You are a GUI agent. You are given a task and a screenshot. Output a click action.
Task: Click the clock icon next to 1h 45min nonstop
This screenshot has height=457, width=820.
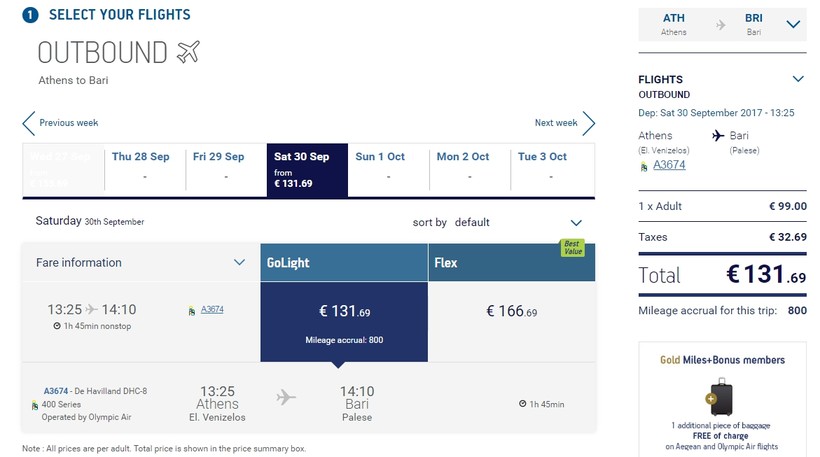(56, 326)
